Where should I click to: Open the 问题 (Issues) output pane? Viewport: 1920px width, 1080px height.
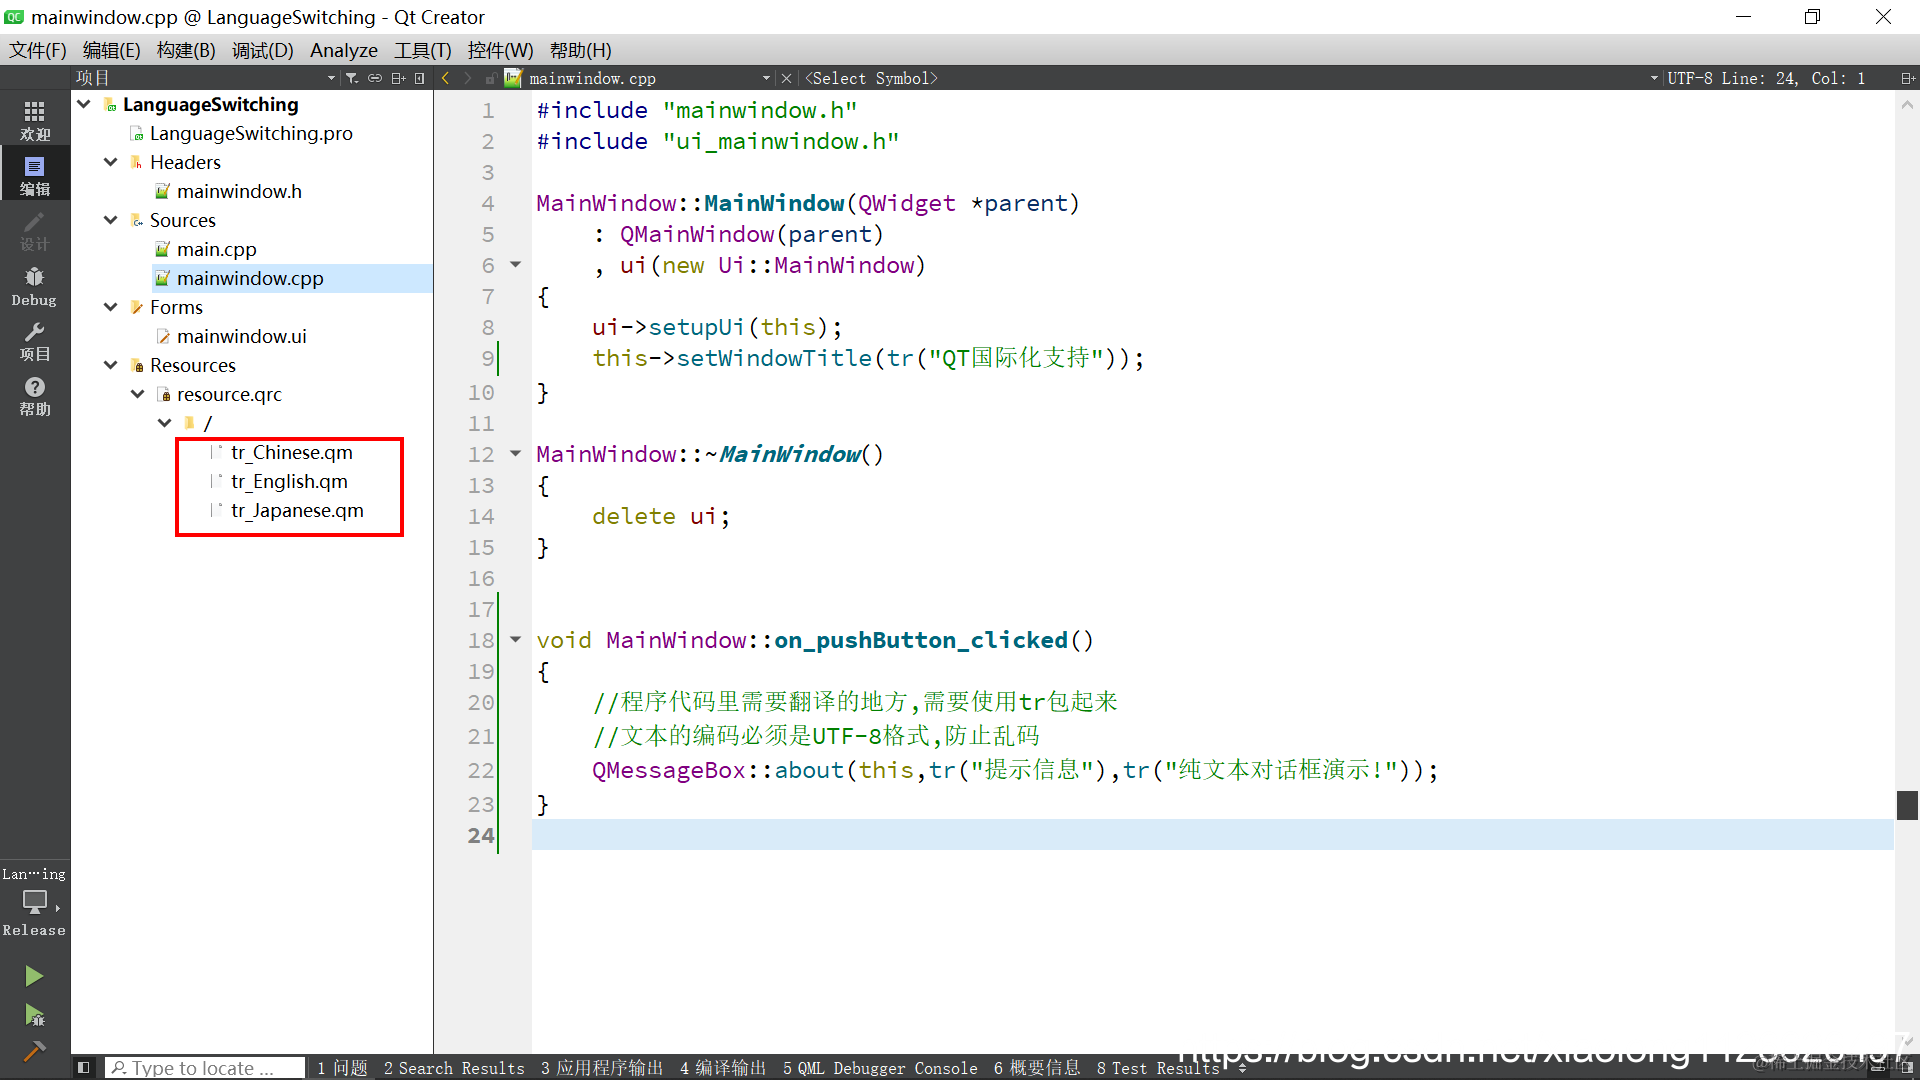click(342, 1068)
